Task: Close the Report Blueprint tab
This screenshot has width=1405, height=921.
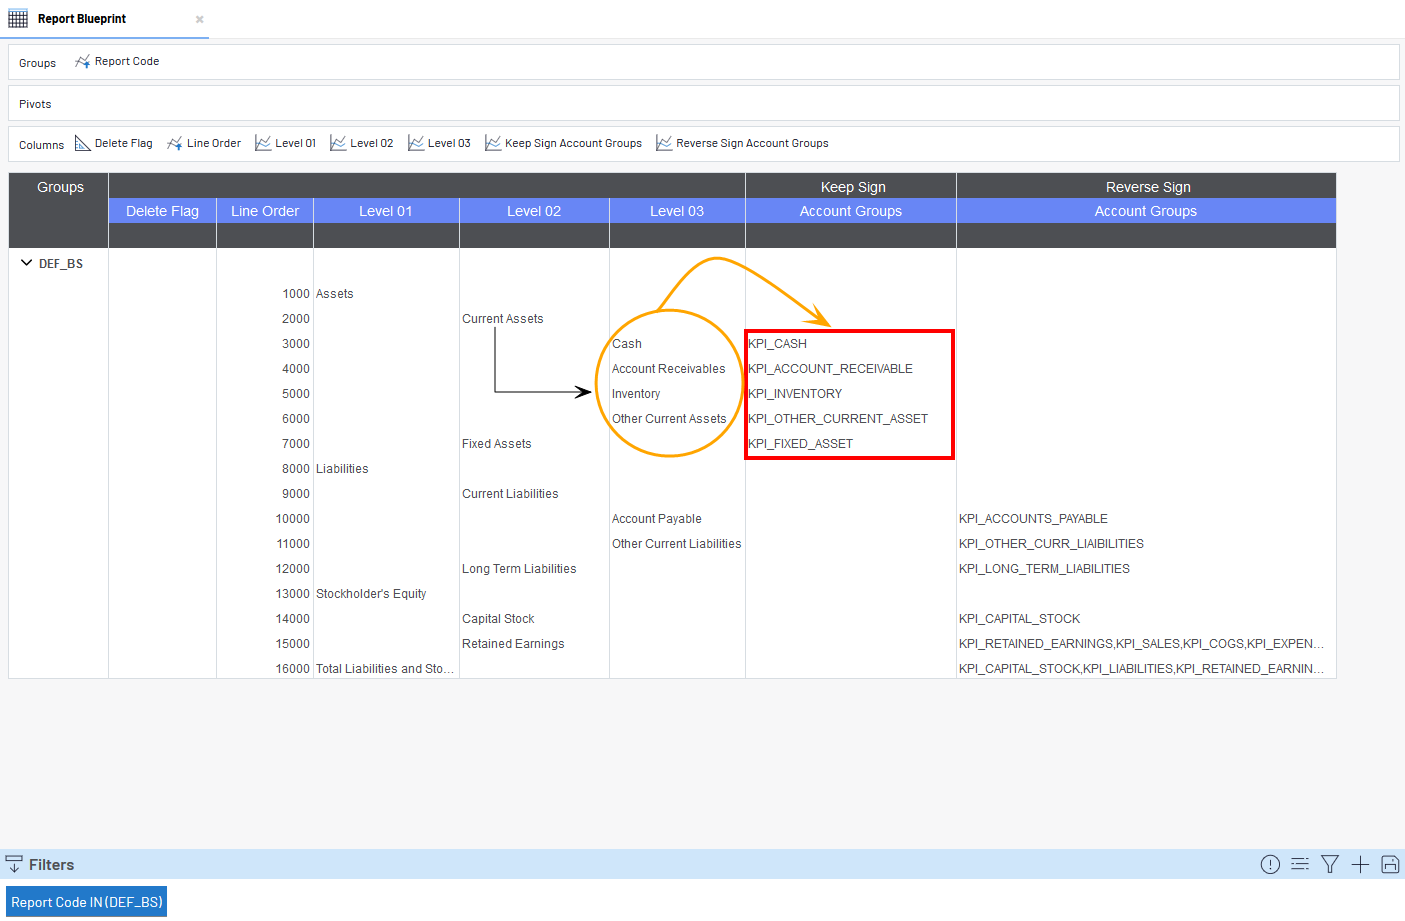Action: 200,19
